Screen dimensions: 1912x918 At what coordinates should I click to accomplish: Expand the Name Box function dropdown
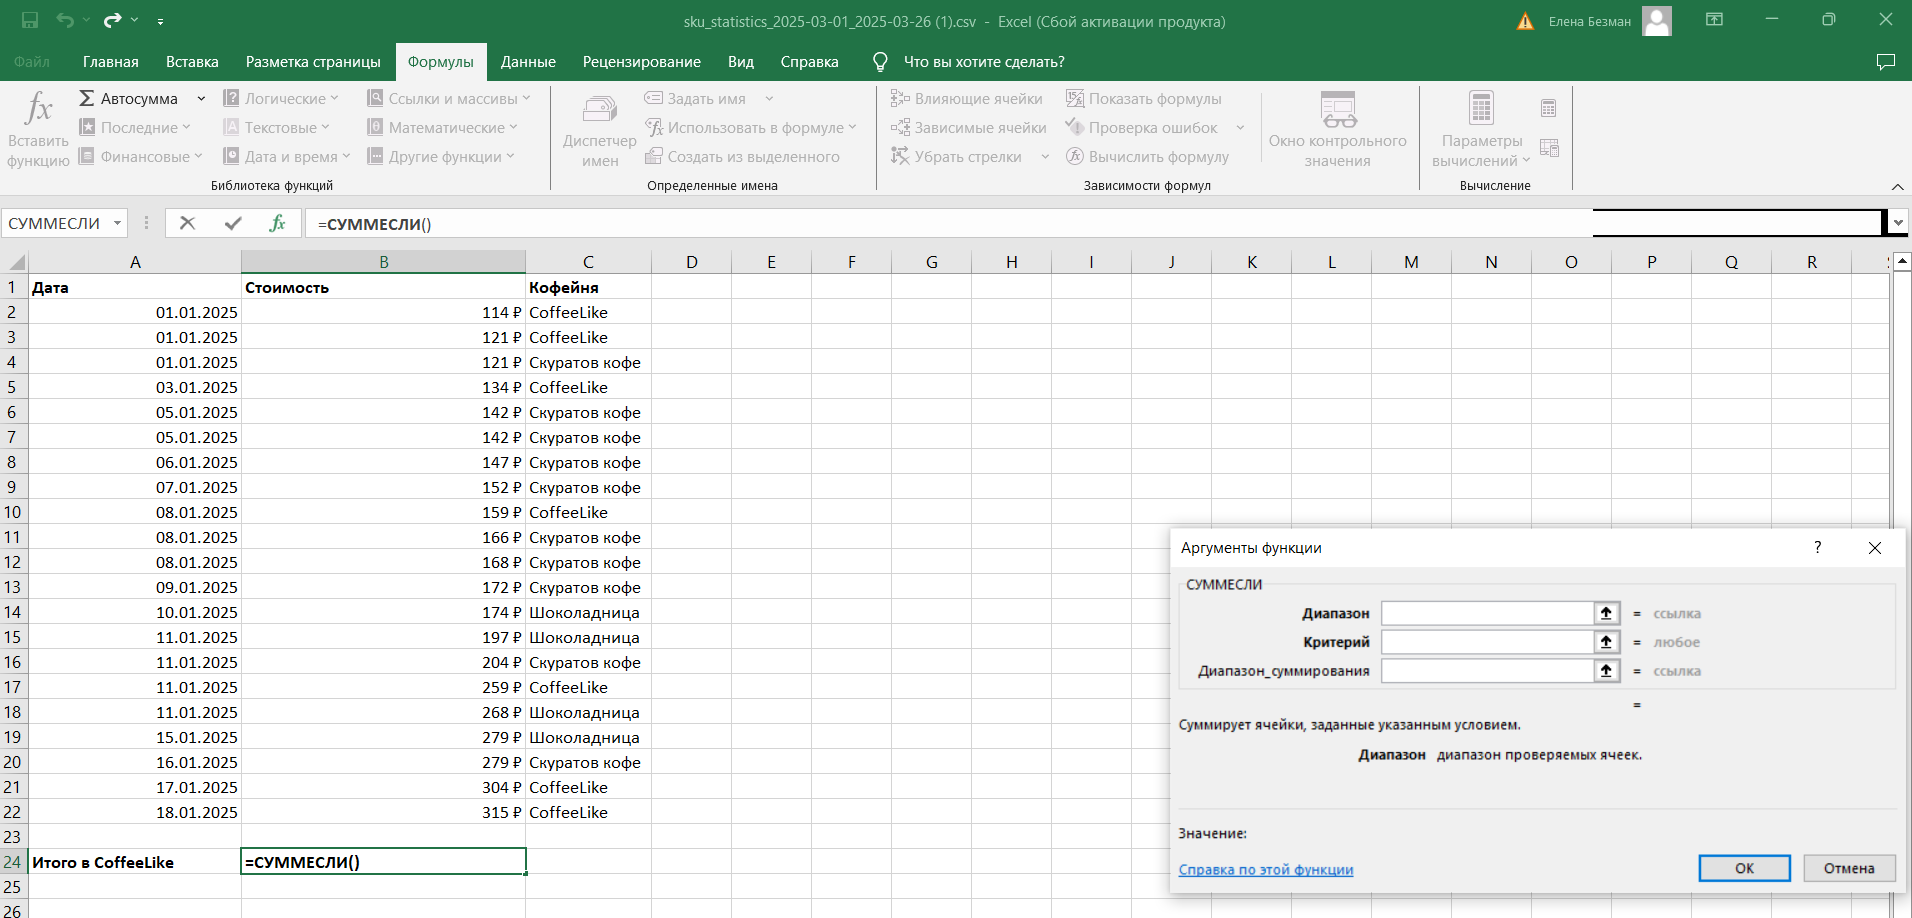[x=117, y=223]
